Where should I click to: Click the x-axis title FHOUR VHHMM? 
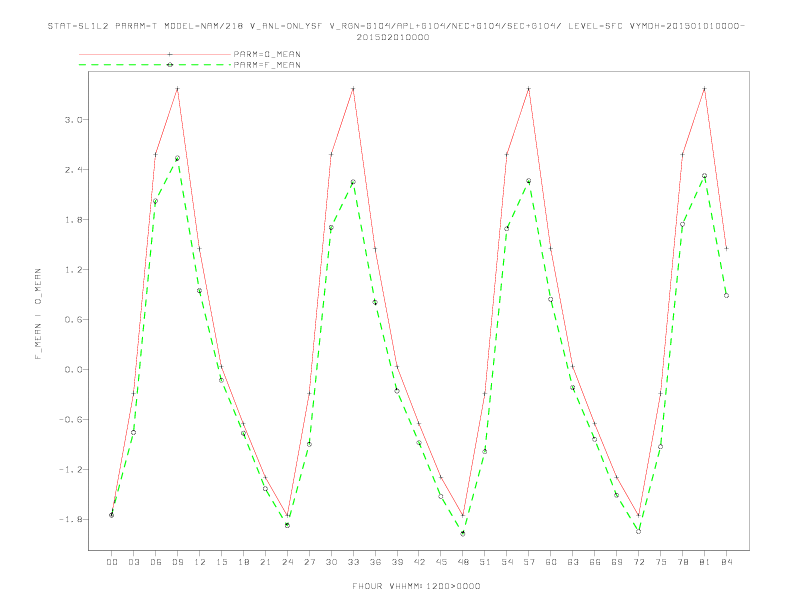tap(416, 586)
